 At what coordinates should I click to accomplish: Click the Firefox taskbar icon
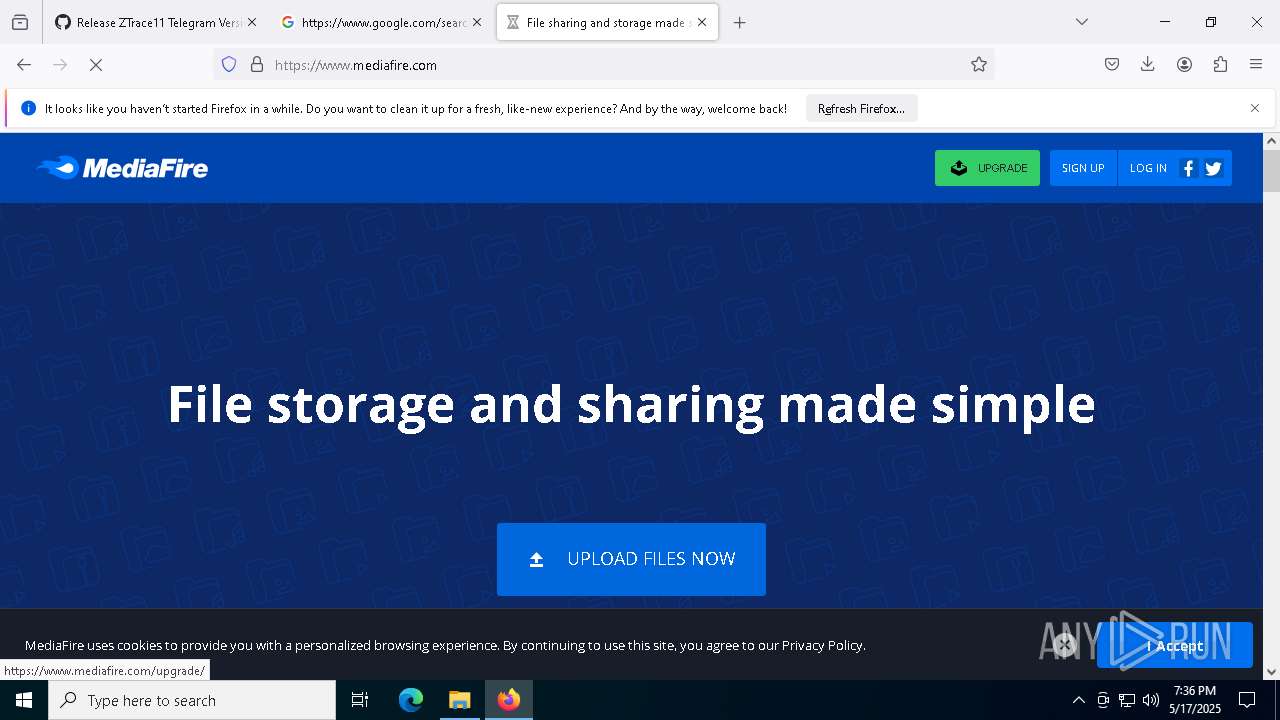point(509,700)
